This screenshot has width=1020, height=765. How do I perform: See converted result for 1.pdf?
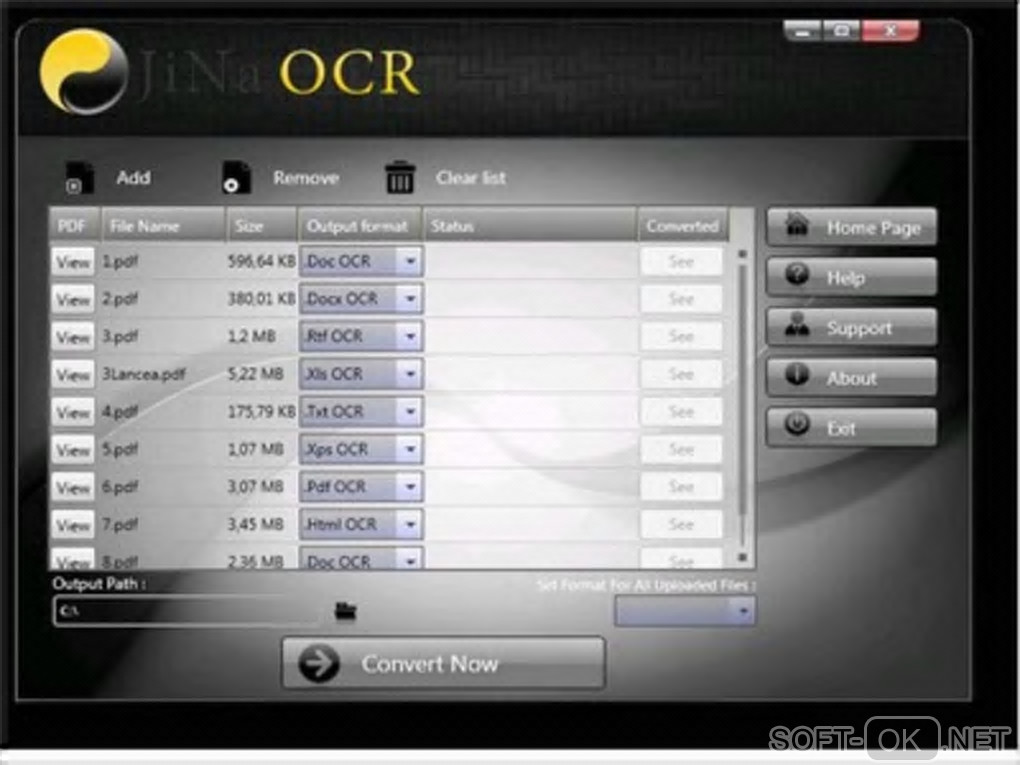coord(681,262)
